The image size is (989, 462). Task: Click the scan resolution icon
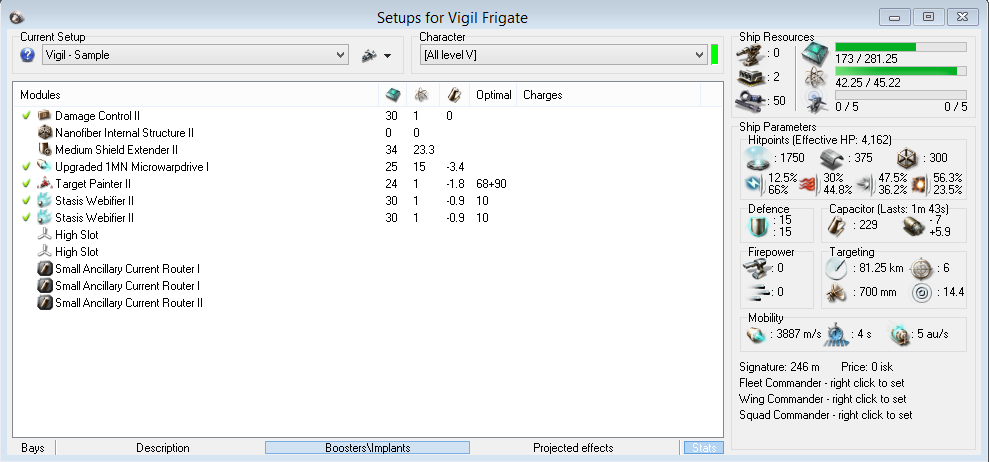pyautogui.click(x=837, y=293)
